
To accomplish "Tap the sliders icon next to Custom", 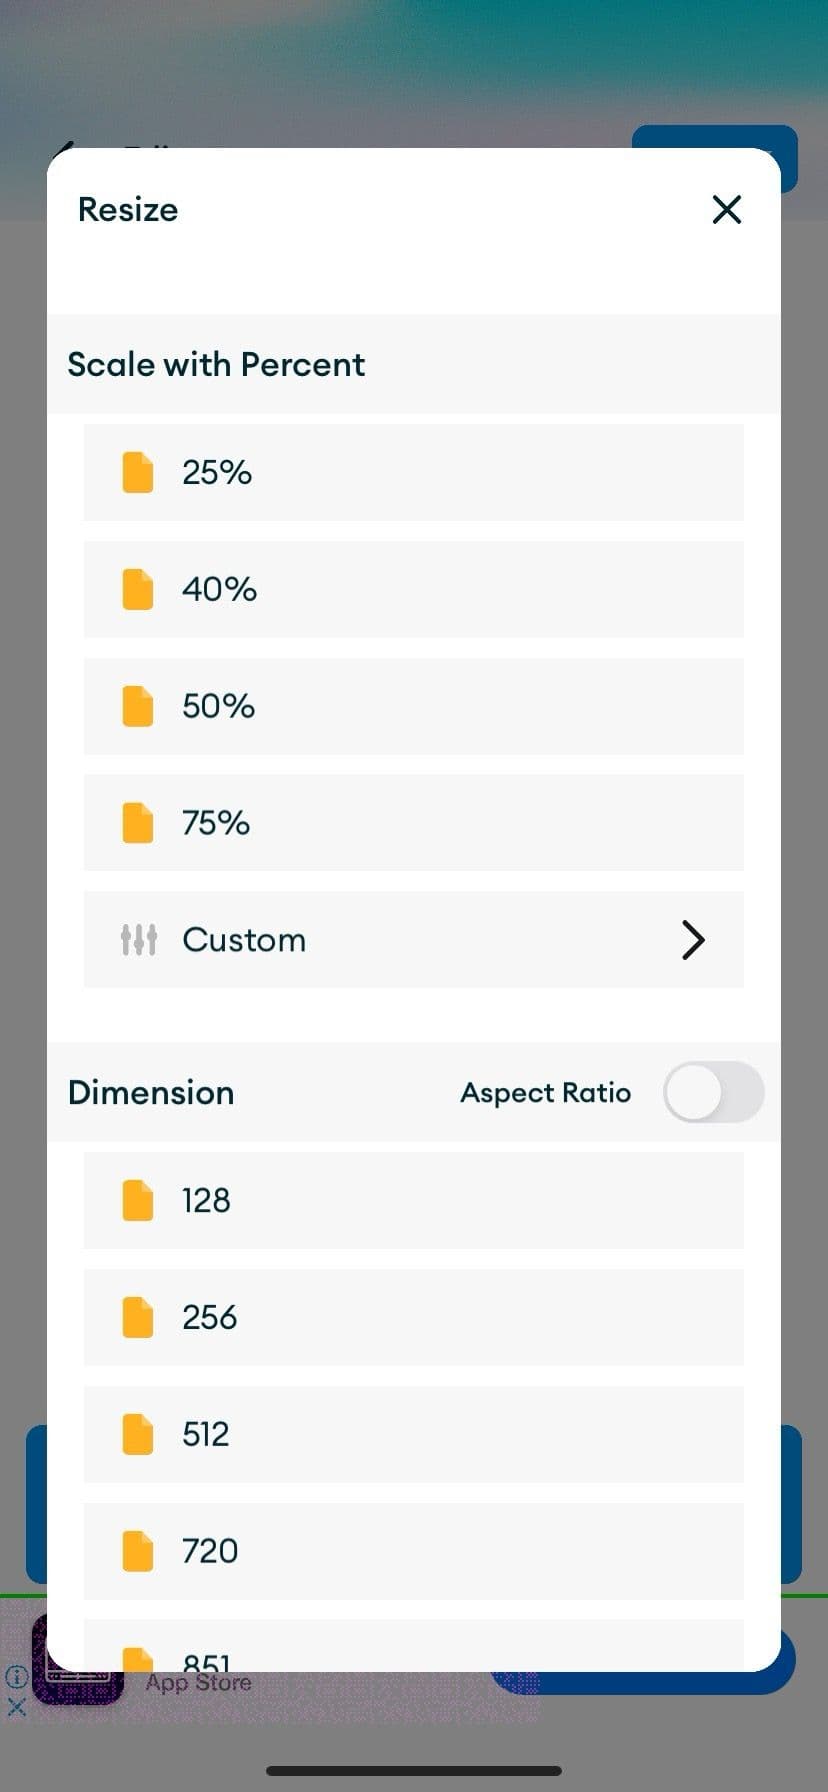I will (138, 940).
